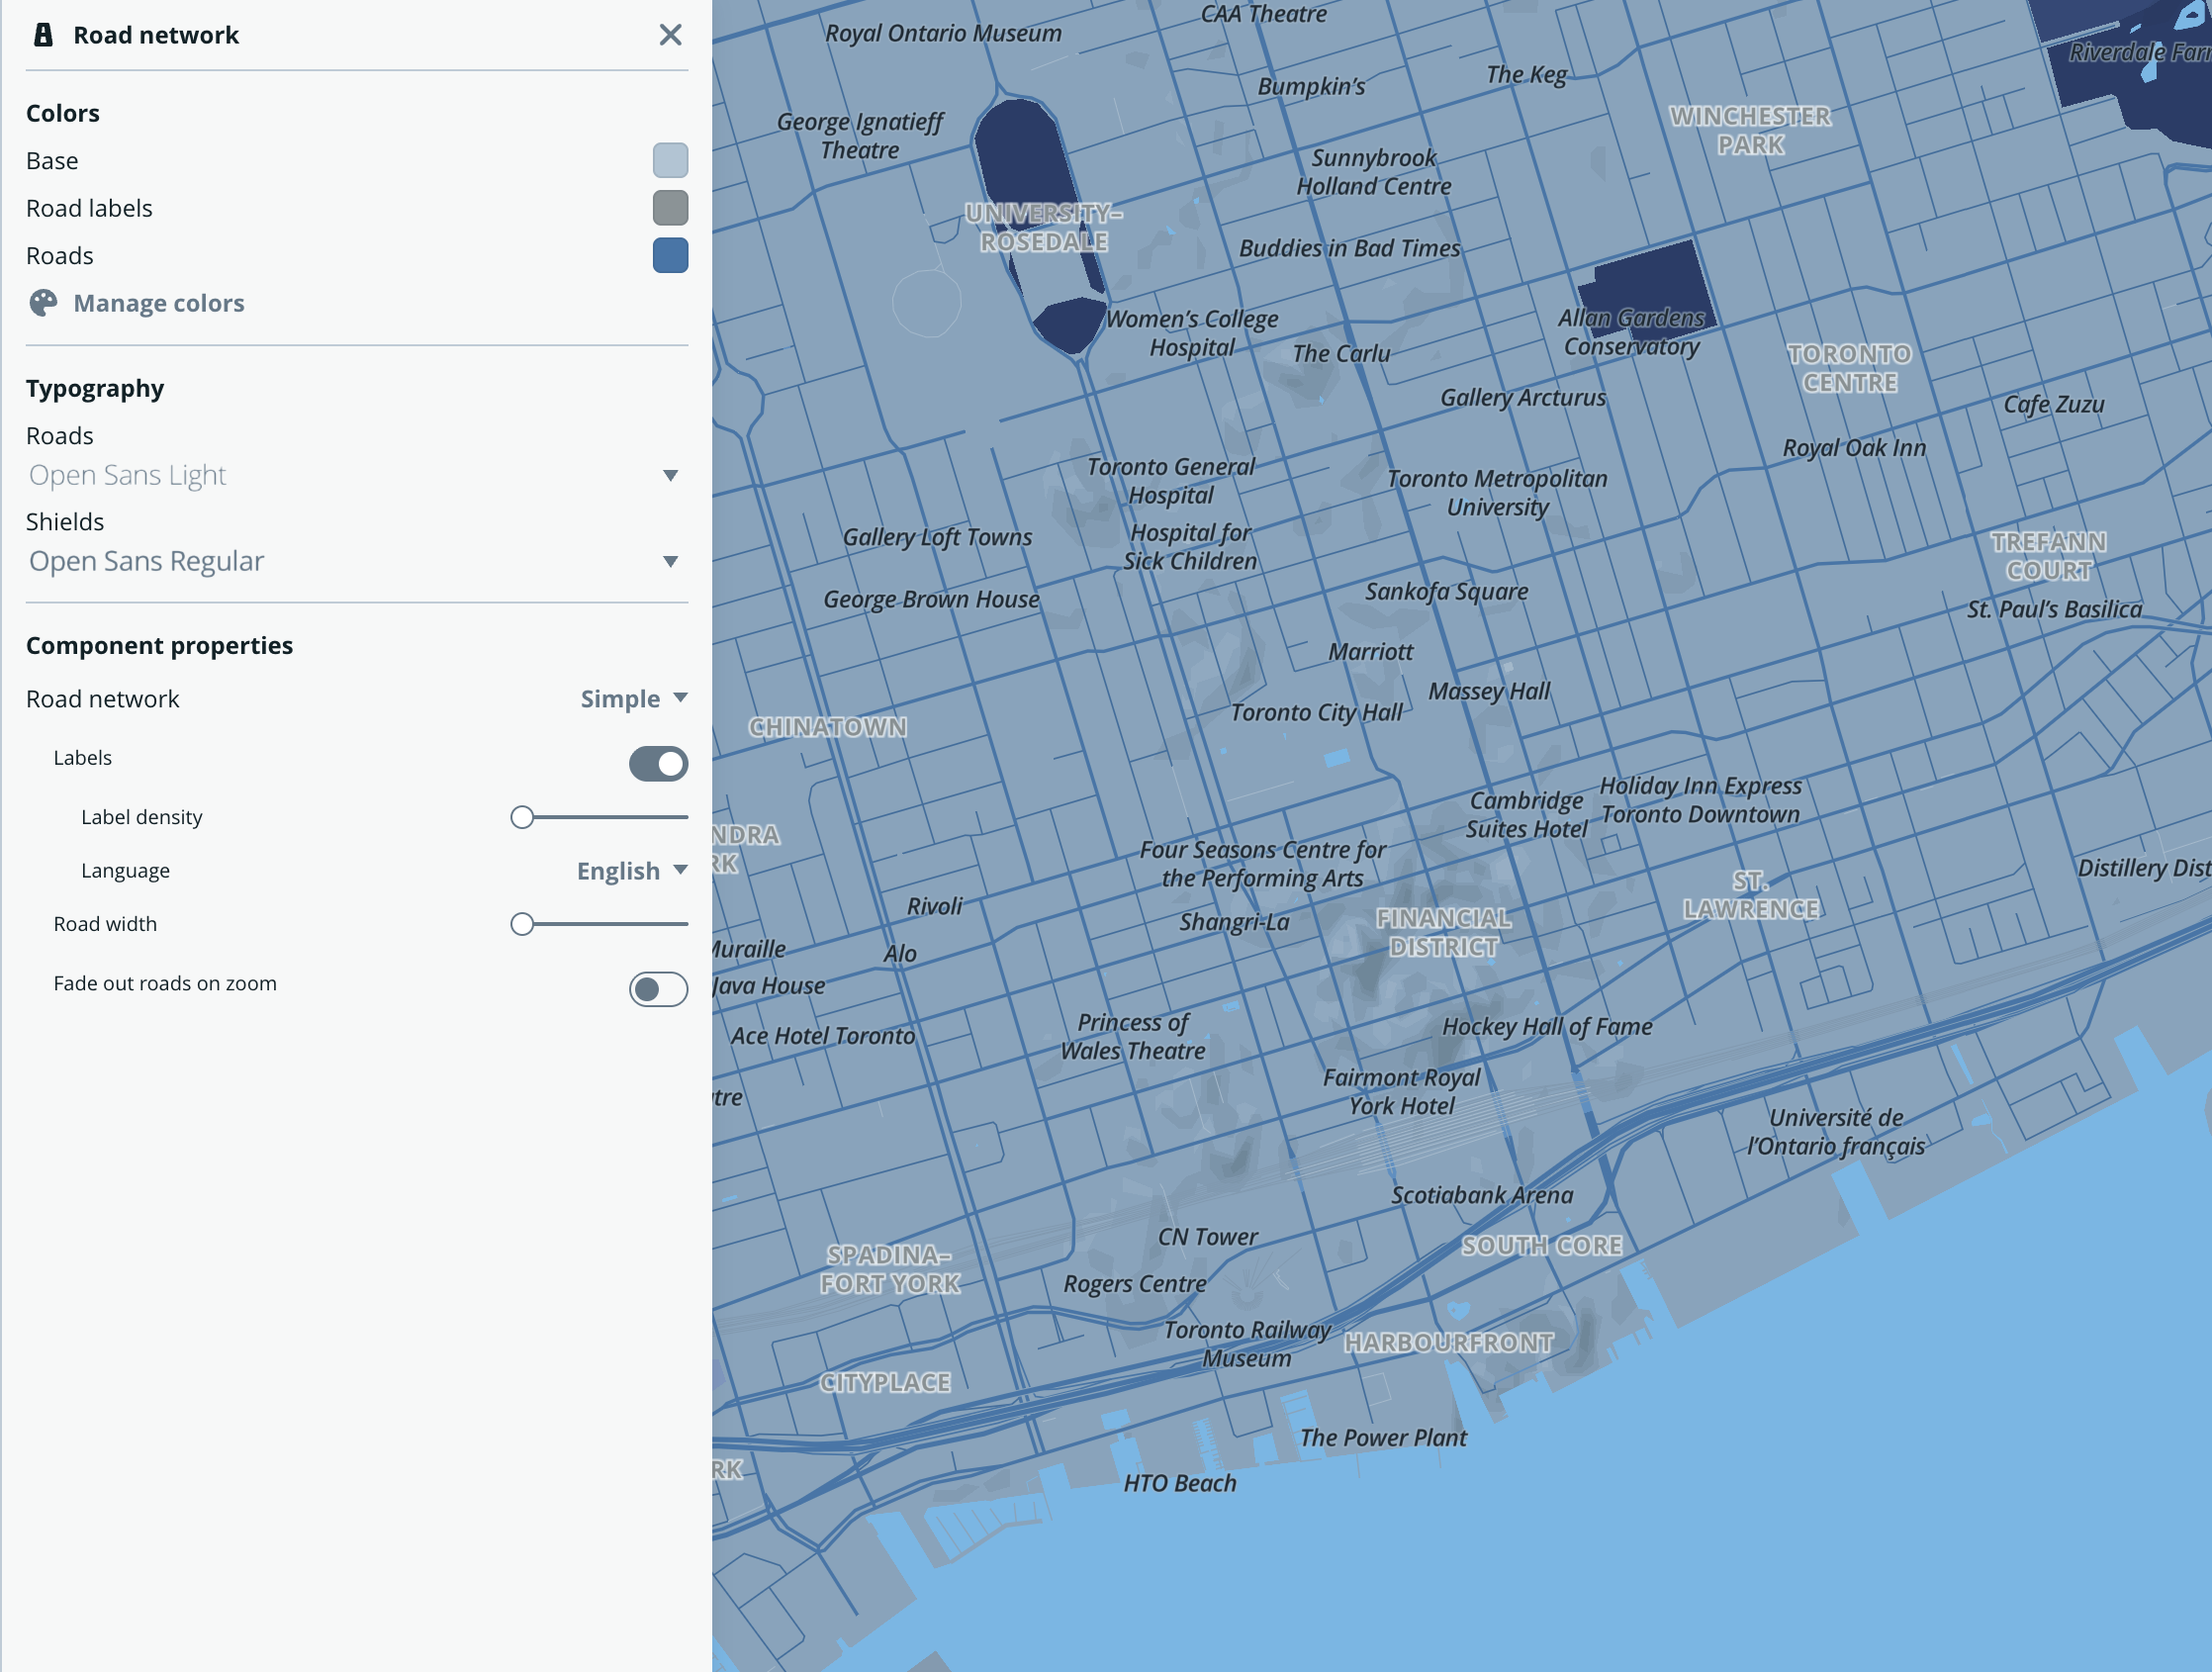Enable Fade out roads on zoom
This screenshot has height=1672, width=2212.
[x=657, y=989]
